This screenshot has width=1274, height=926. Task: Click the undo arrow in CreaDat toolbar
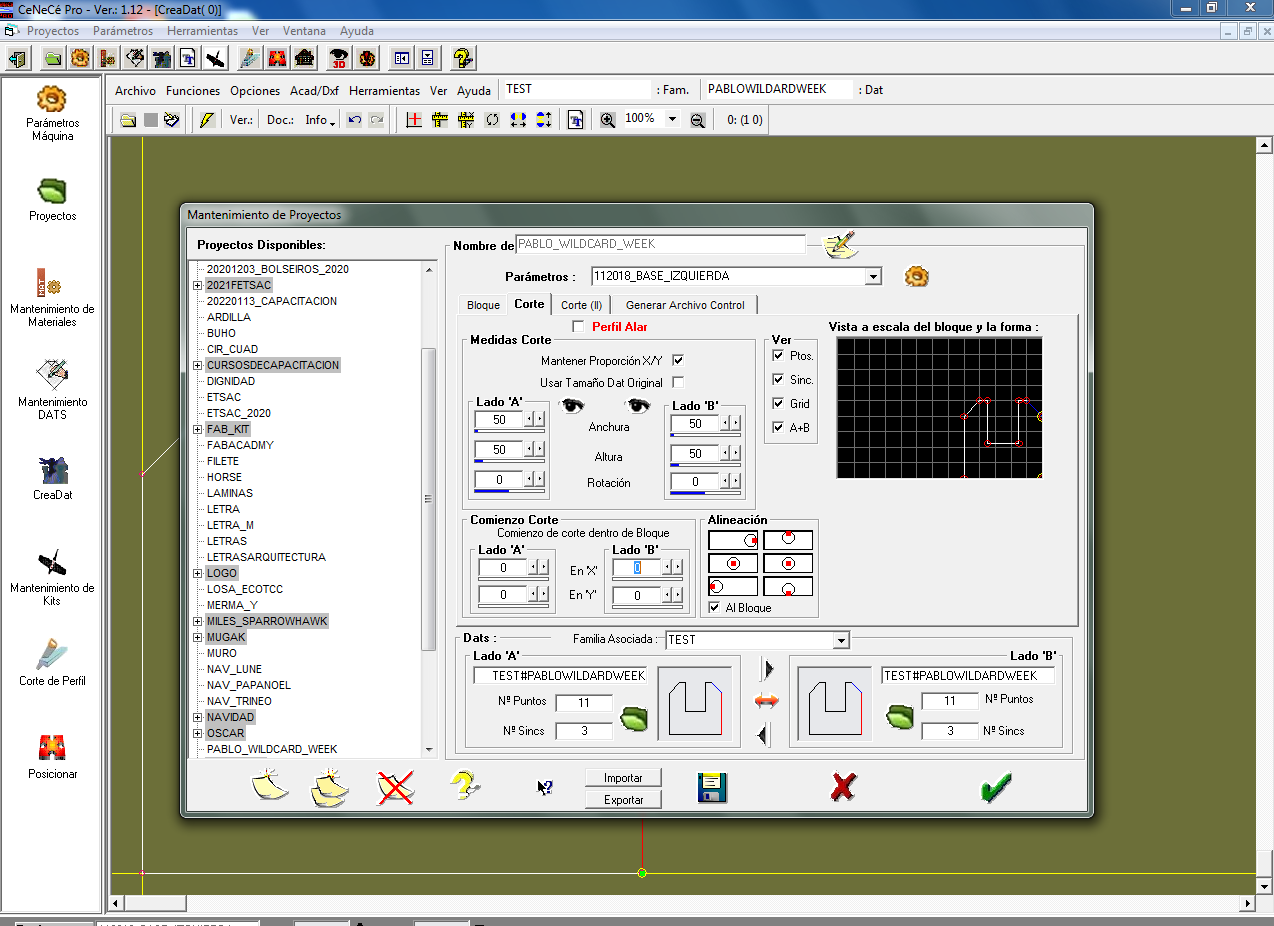[354, 120]
